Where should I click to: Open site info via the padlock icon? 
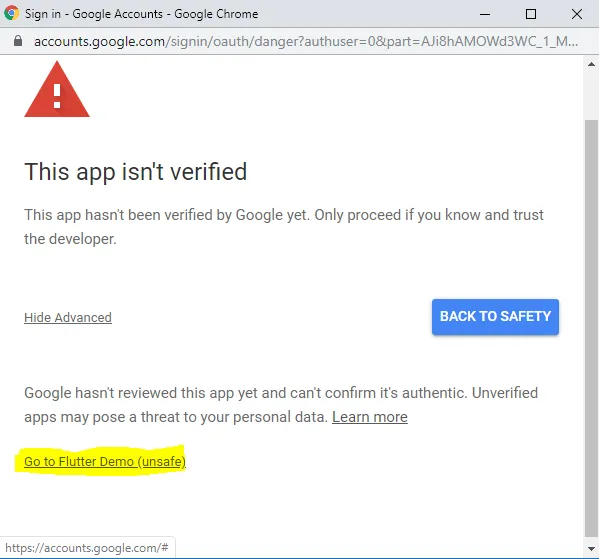[x=18, y=41]
